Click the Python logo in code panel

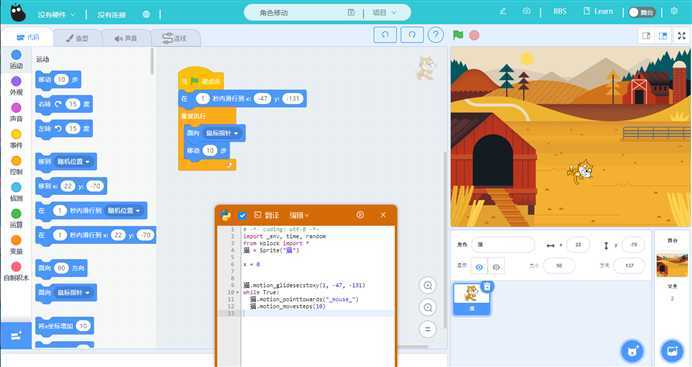tap(226, 215)
